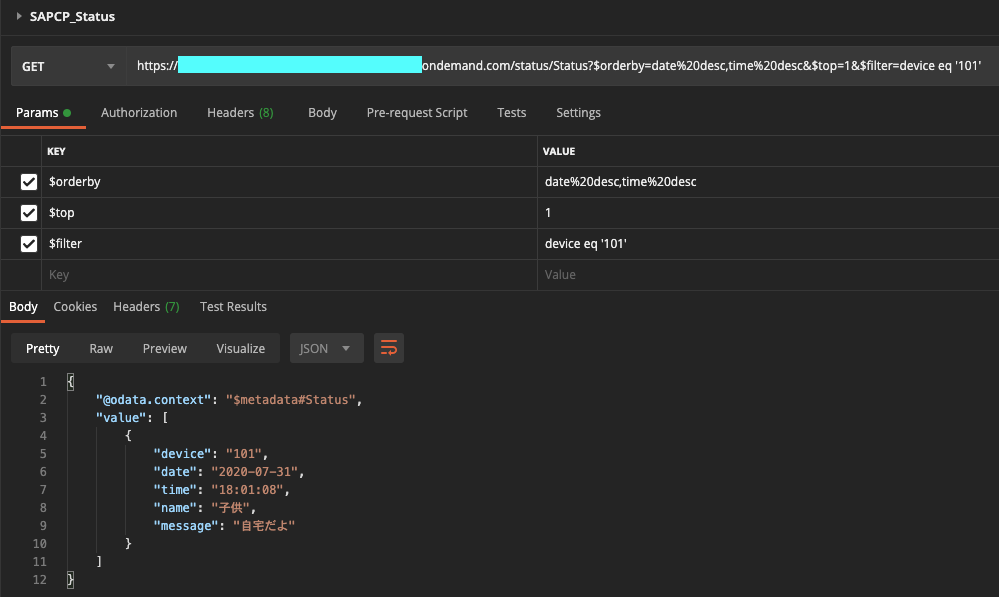This screenshot has width=999, height=597.
Task: Uncheck the $top parameter checkbox
Action: (29, 213)
